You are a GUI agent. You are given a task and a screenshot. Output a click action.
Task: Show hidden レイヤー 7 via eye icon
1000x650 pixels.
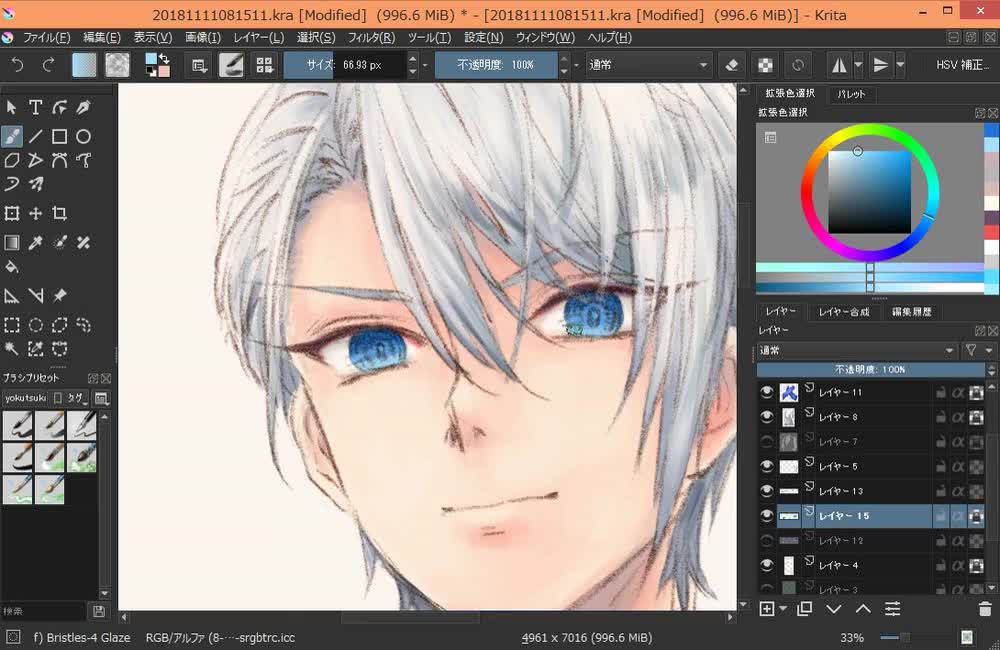(767, 442)
